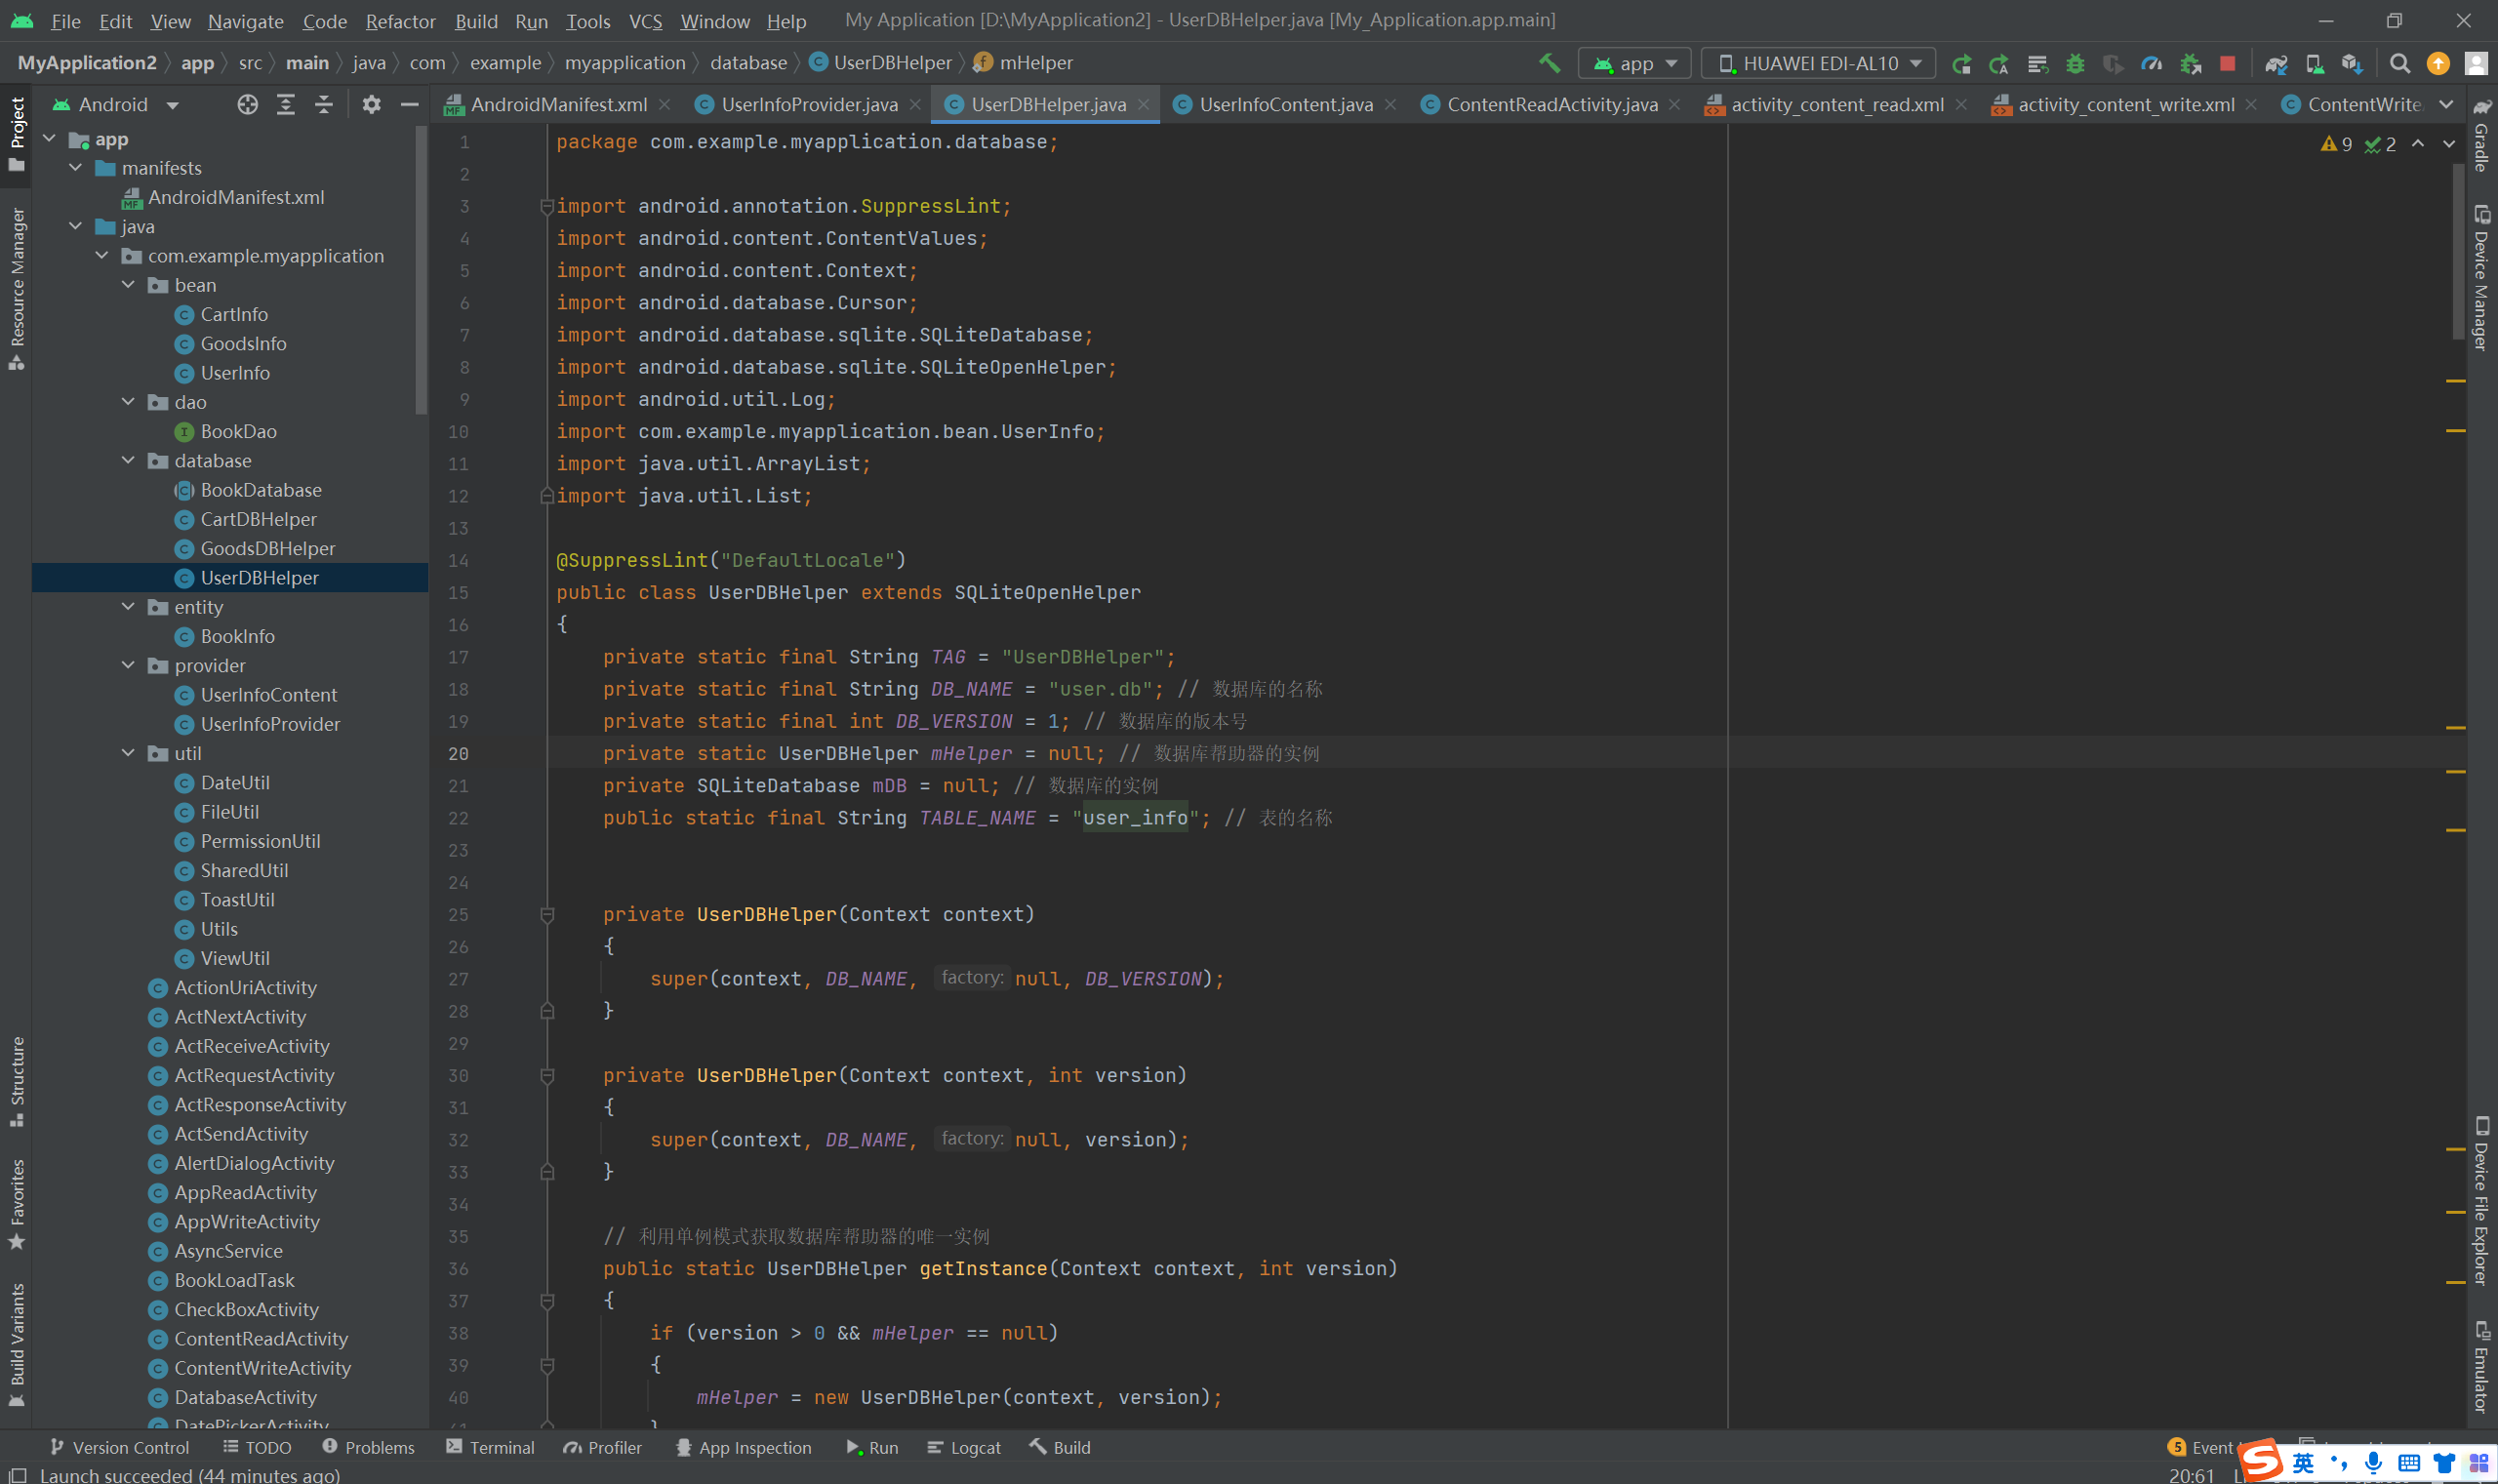Open project panel settings gear
Viewport: 2498px width, 1484px height.
(x=371, y=104)
